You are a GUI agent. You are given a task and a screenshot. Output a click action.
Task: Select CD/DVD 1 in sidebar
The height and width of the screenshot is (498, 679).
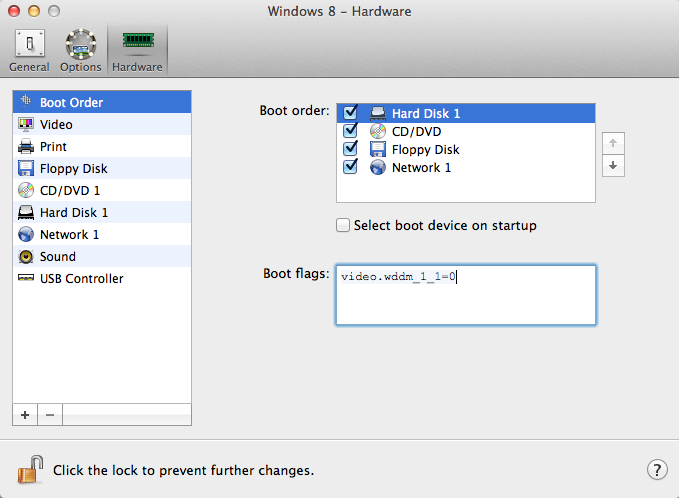[x=102, y=191]
